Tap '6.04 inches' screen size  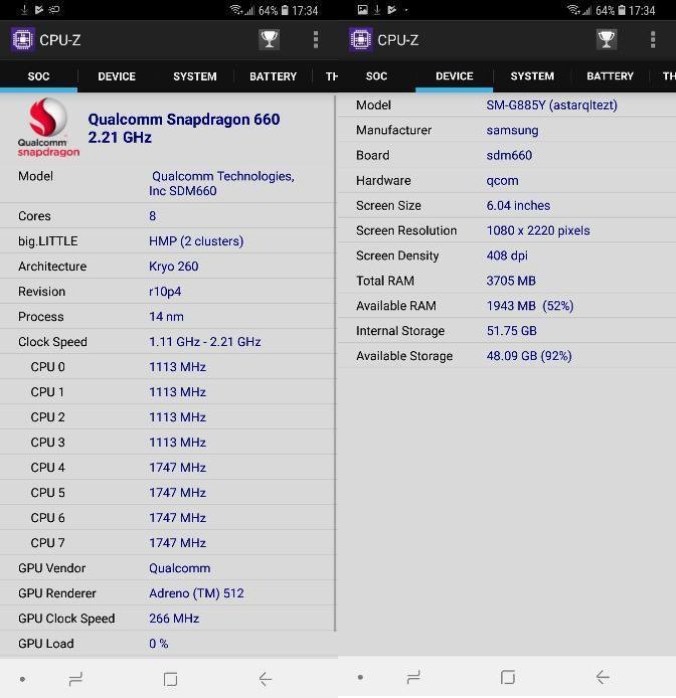click(x=518, y=206)
